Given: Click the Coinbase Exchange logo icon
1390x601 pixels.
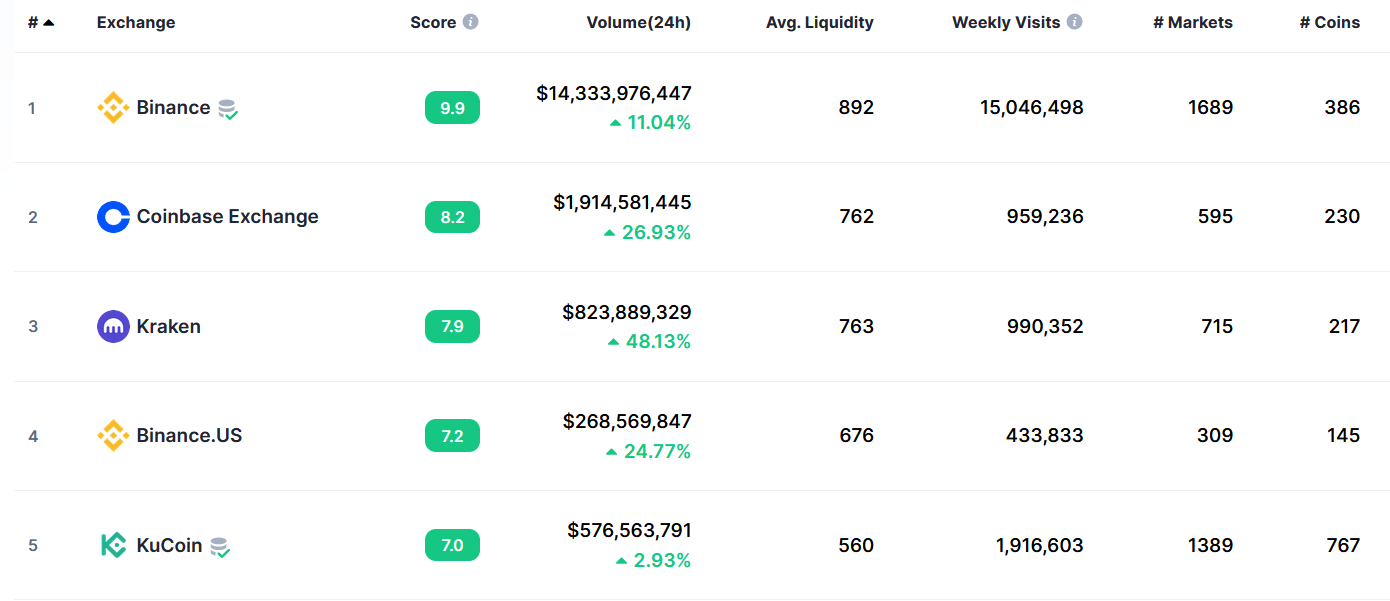Looking at the screenshot, I should [x=113, y=217].
